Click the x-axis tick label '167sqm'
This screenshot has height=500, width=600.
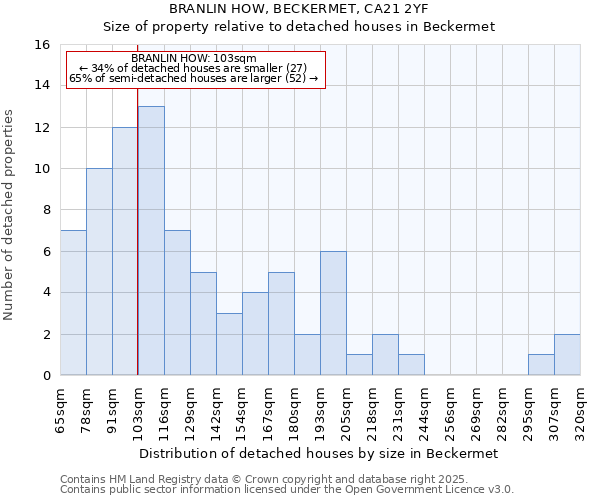point(269,415)
